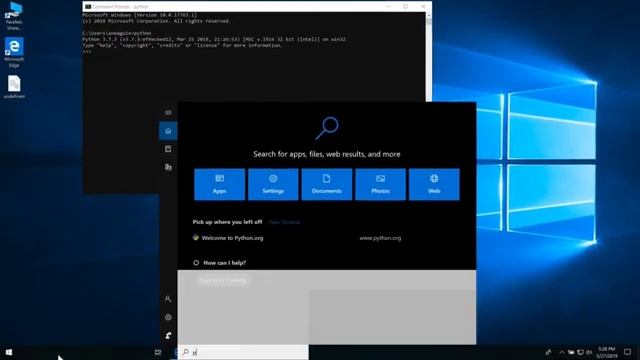Click the People icon in the taskbar
Image resolution: width=640 pixels, height=360 pixels.
[x=548, y=352]
